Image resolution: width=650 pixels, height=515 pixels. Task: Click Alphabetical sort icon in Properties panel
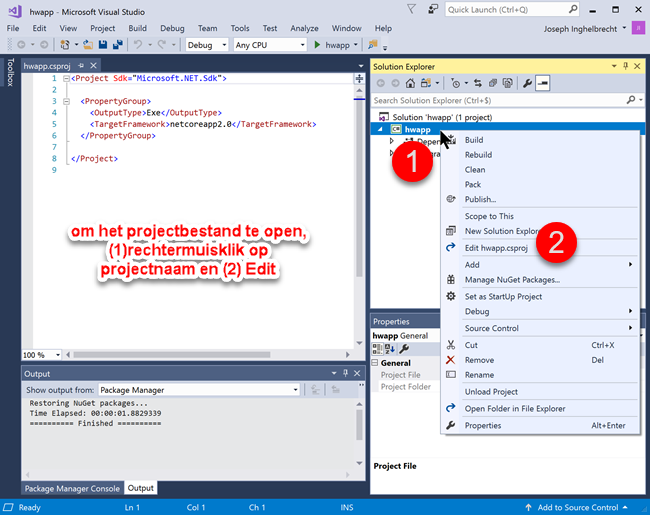pos(390,349)
